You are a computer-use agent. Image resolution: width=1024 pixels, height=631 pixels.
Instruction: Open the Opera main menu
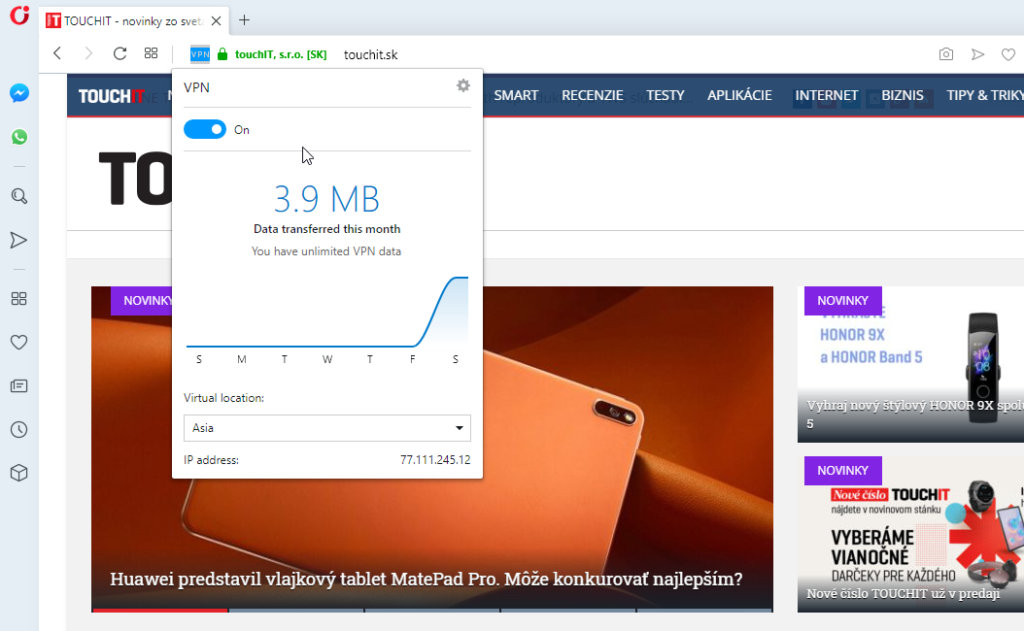pos(19,18)
